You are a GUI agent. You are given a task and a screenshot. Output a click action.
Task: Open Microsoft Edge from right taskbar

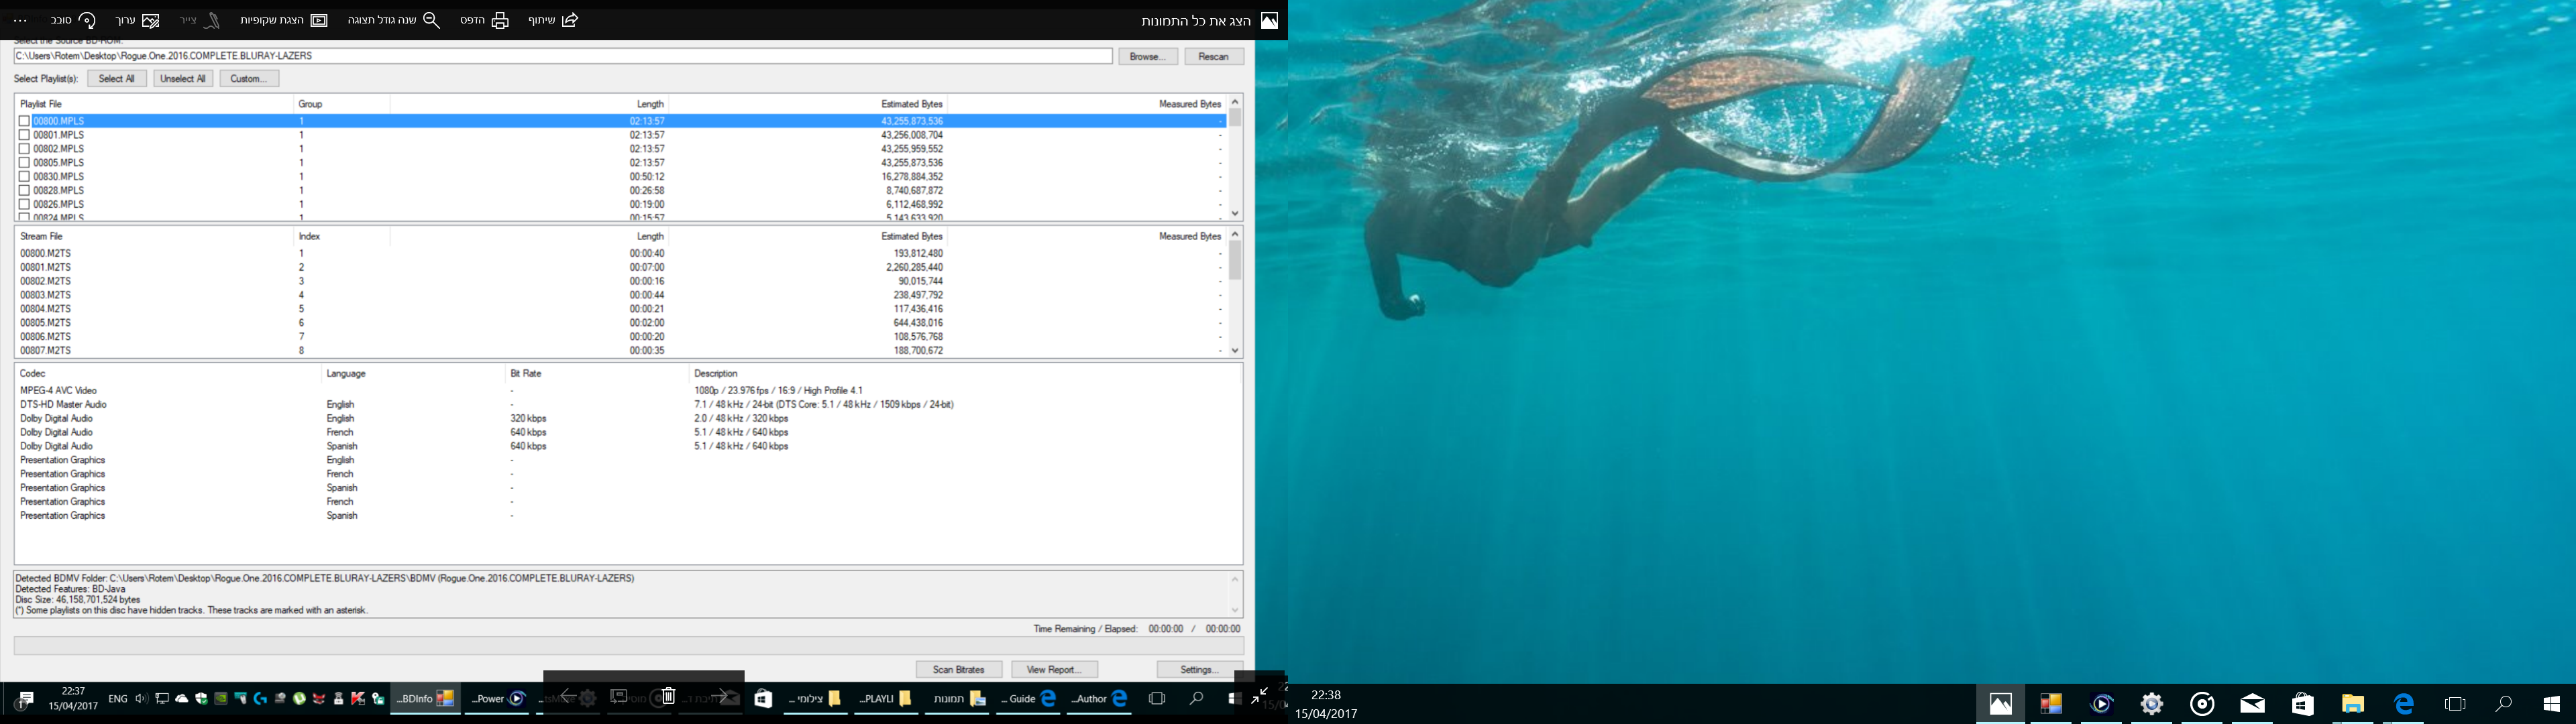[x=2404, y=704]
